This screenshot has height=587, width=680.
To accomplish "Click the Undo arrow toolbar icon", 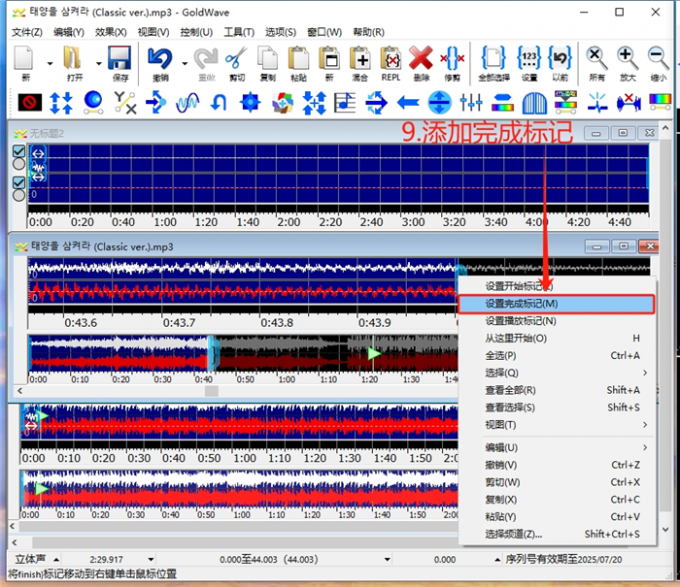I will pyautogui.click(x=160, y=58).
